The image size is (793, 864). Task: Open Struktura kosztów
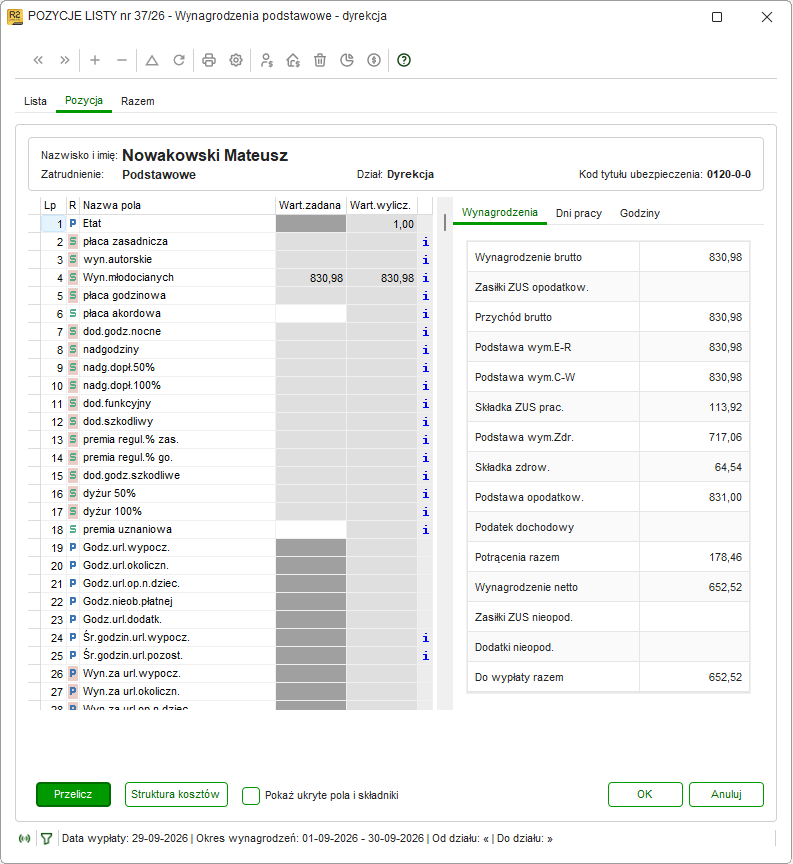click(x=176, y=795)
